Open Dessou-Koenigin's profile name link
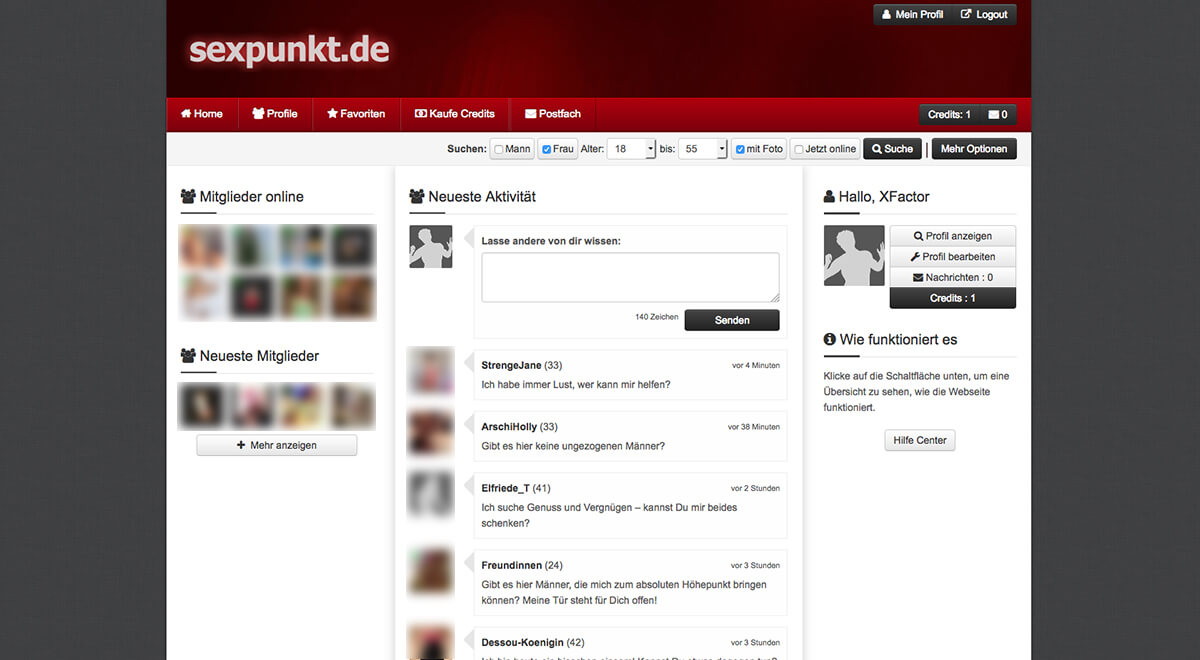Screen dimensions: 1200x660 tap(523, 642)
